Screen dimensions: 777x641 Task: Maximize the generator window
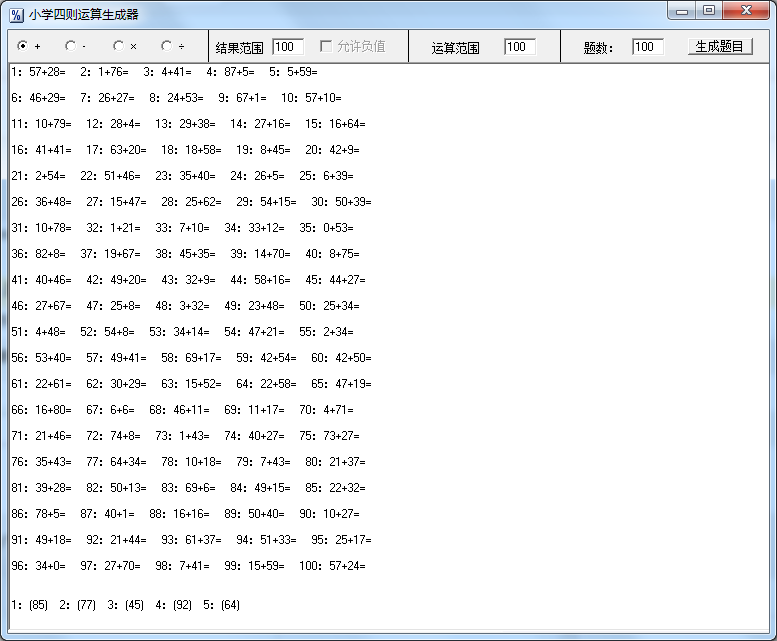click(x=709, y=12)
